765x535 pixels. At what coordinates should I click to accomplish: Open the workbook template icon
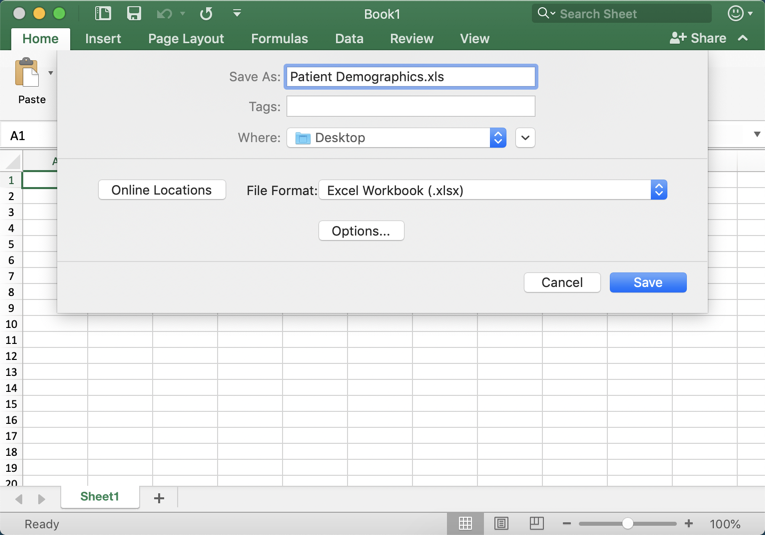103,14
